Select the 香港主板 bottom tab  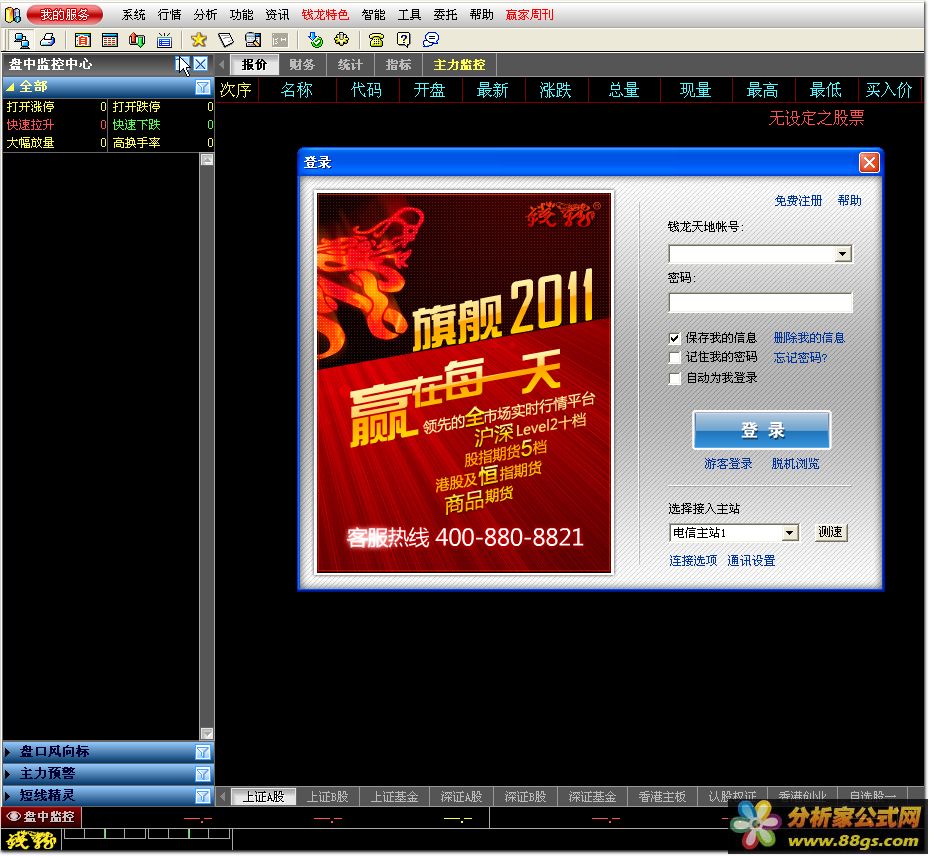pyautogui.click(x=662, y=797)
